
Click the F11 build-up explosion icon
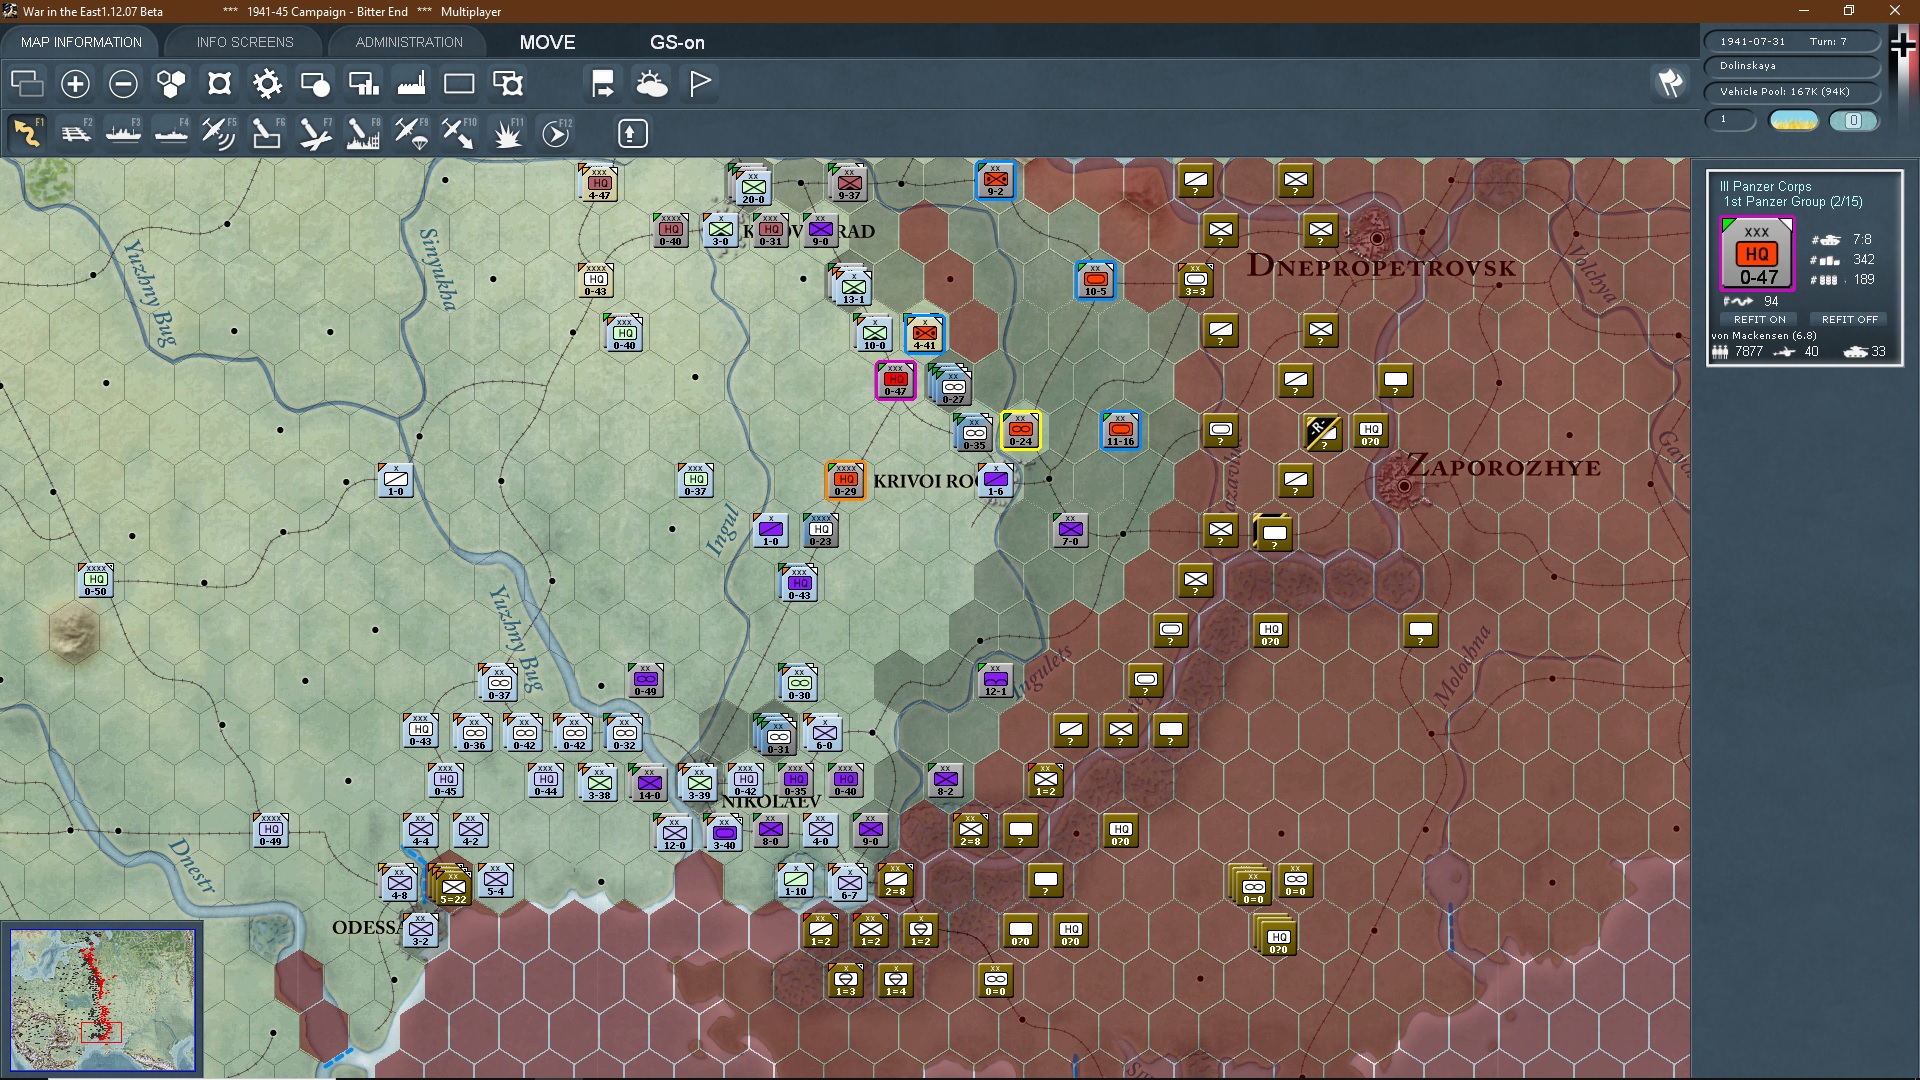coord(507,133)
